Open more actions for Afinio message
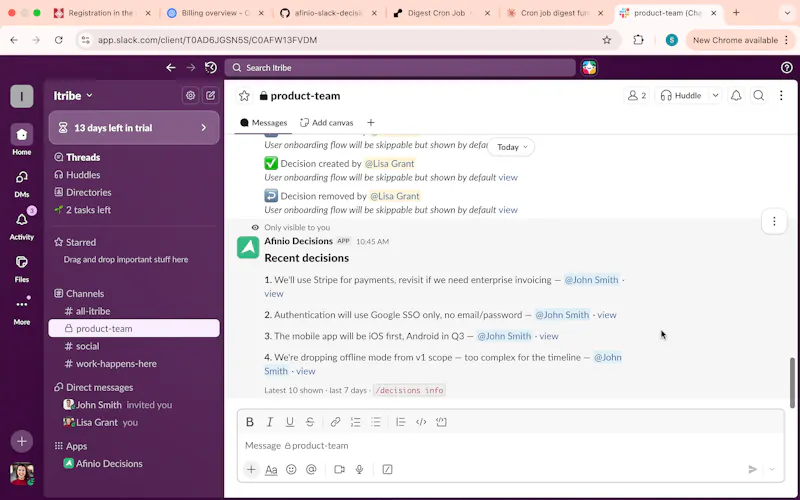This screenshot has height=500, width=800. pos(774,221)
